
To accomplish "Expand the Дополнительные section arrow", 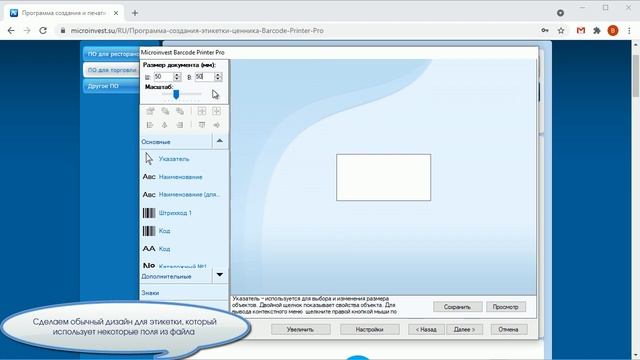I will [220, 275].
